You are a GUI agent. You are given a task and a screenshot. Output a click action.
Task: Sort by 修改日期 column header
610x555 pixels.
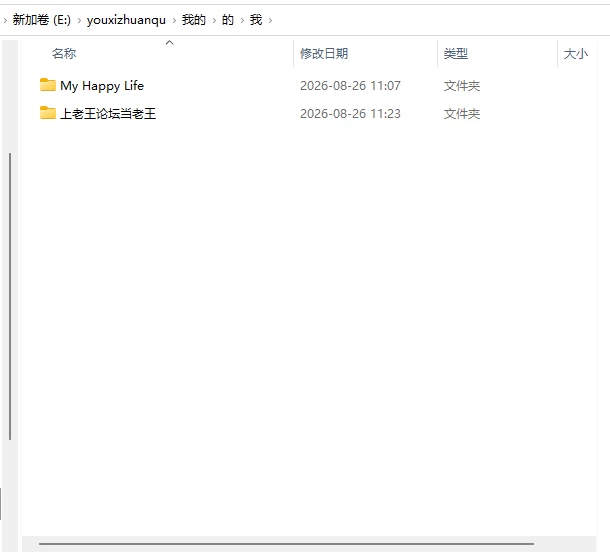[x=324, y=53]
